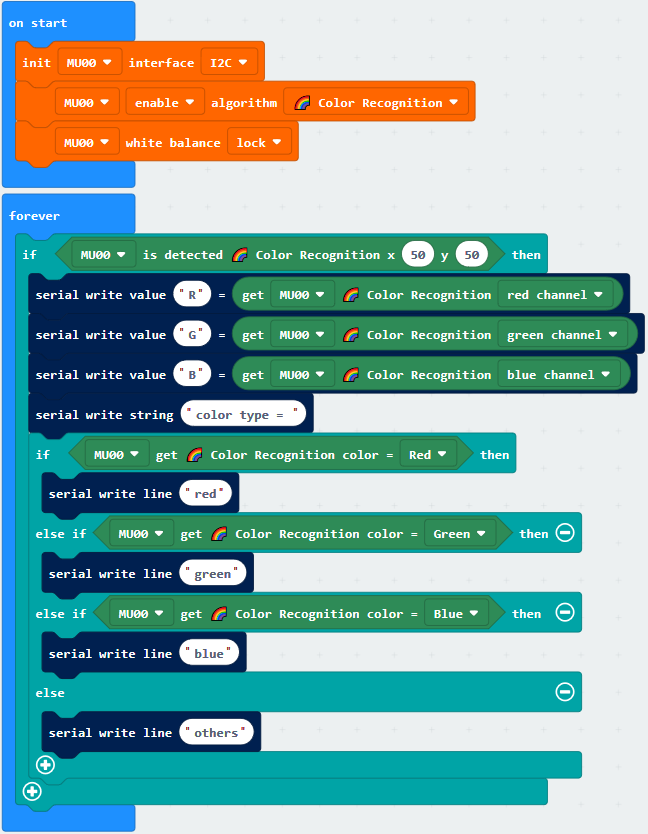Open the Blue color comparison dropdown
This screenshot has height=834, width=648.
(x=456, y=614)
